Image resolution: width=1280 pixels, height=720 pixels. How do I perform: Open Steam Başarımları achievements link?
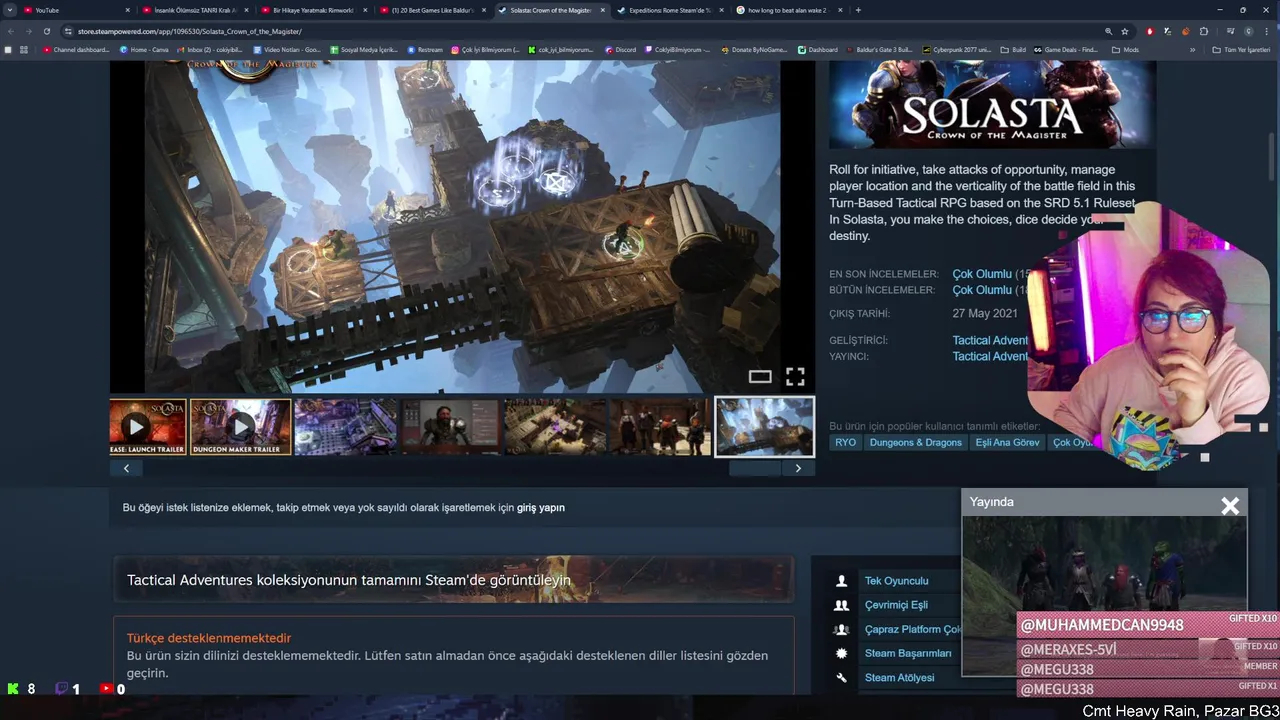pos(908,653)
